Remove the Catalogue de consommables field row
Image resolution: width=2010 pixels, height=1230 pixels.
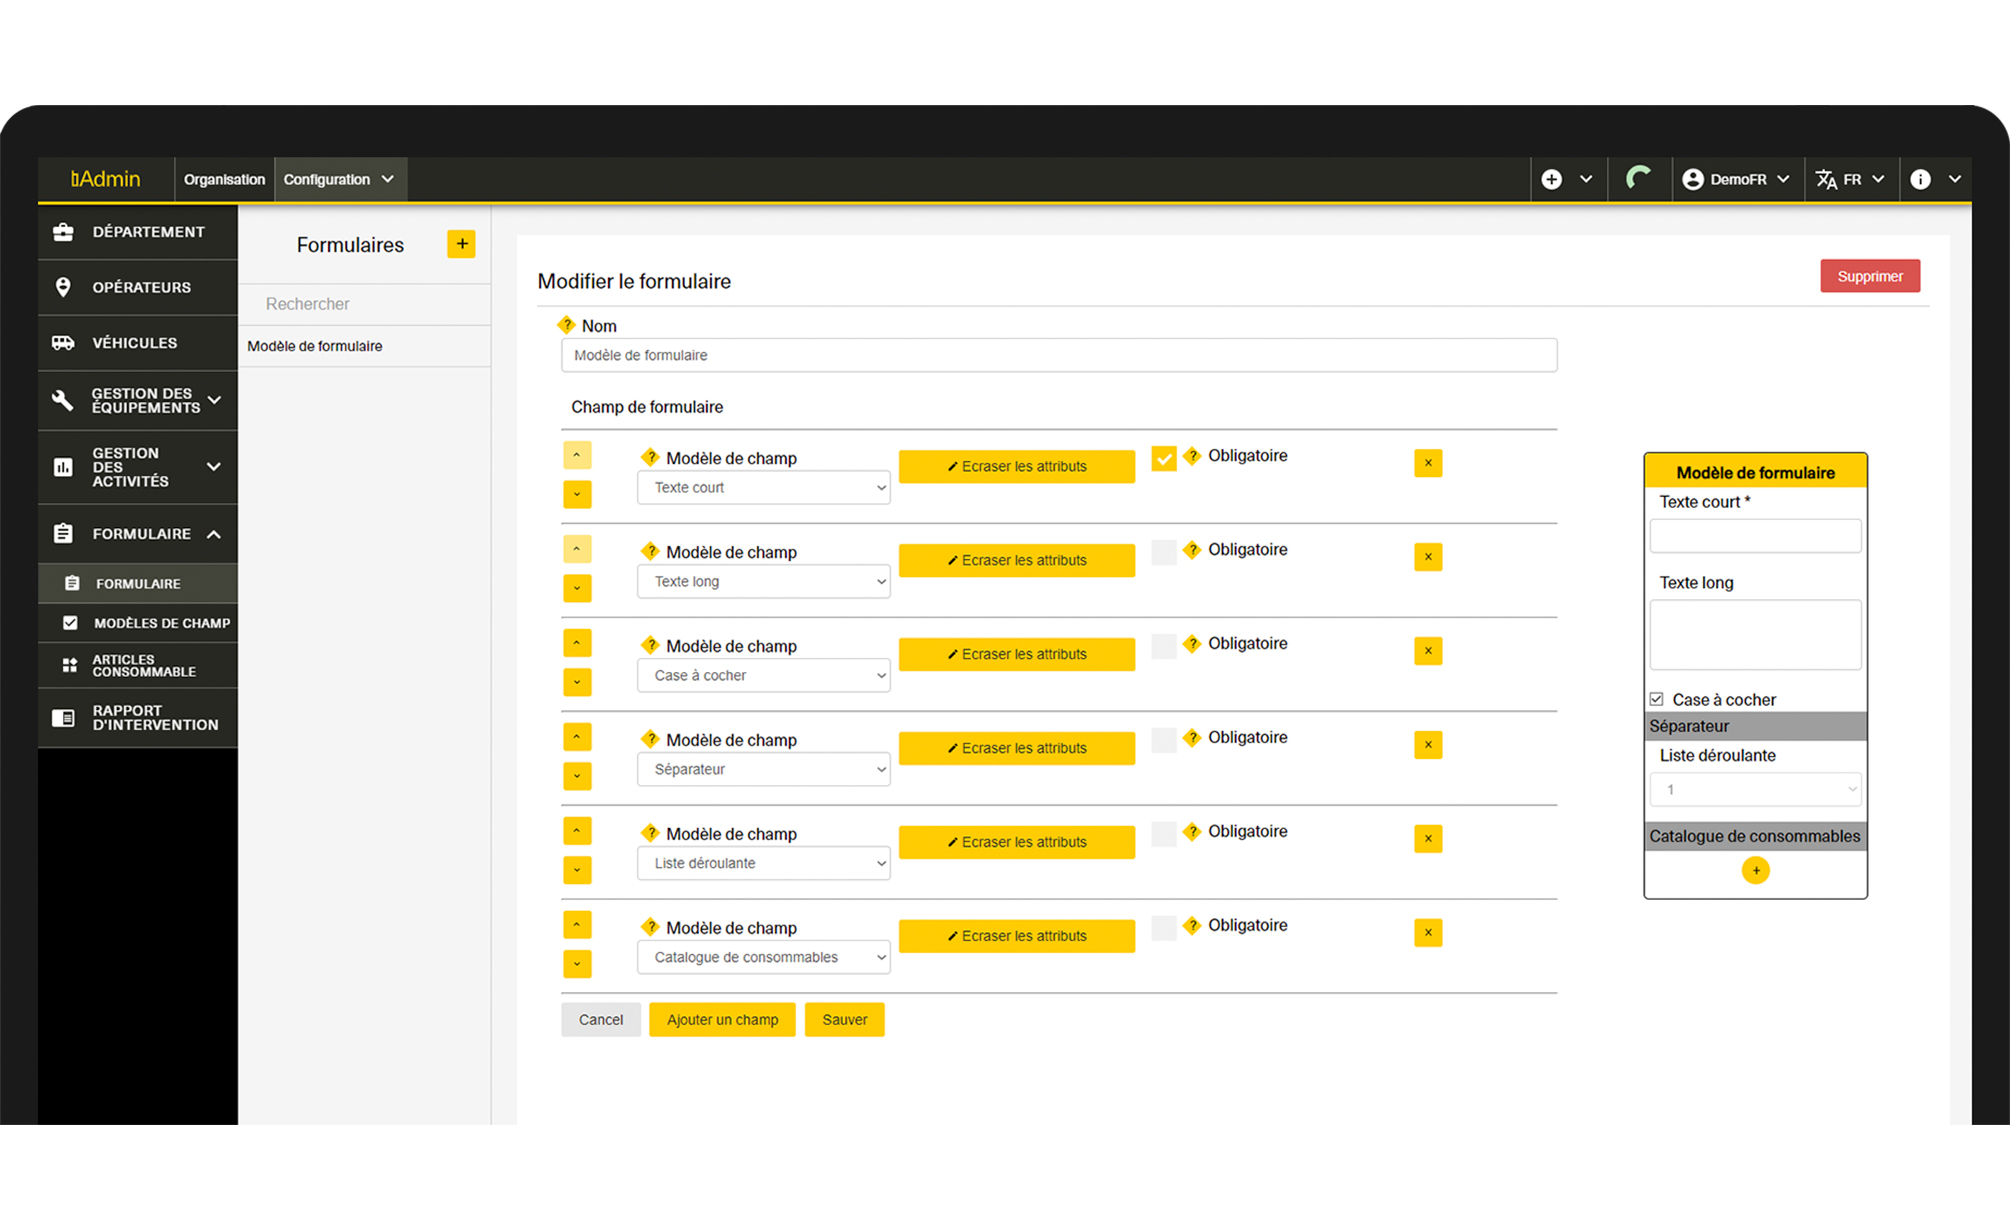[1428, 932]
